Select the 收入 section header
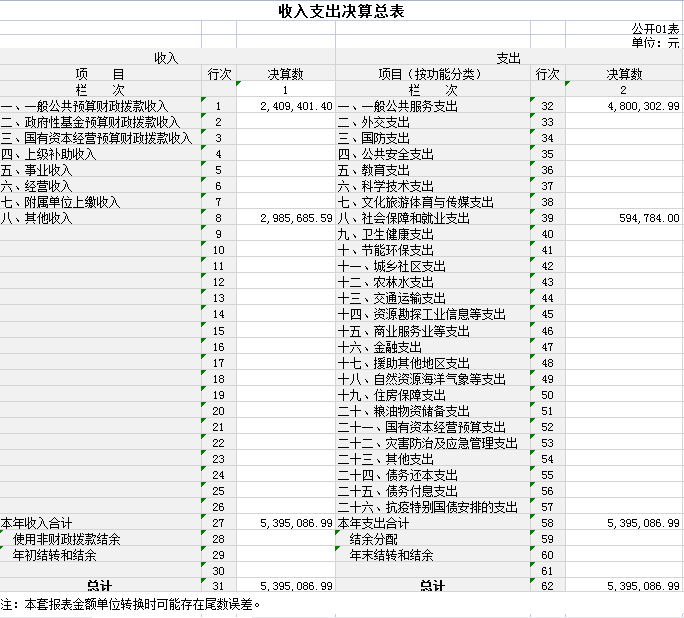 [166, 58]
